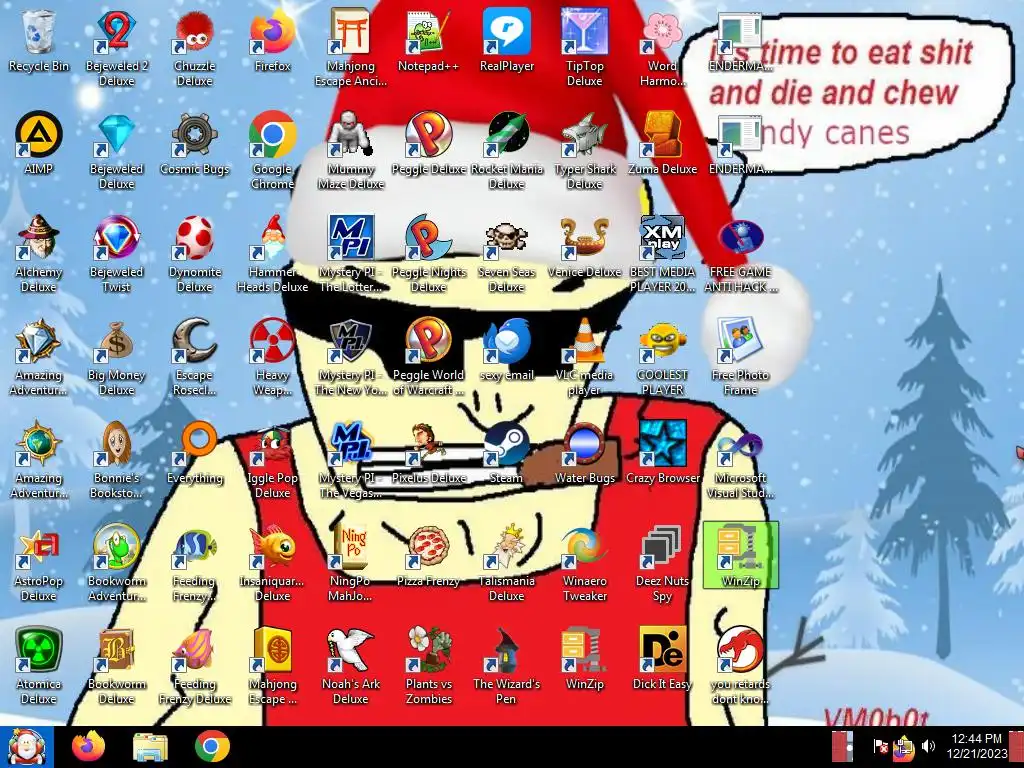
Task: Select the Crazy Browser star icon
Action: point(662,453)
